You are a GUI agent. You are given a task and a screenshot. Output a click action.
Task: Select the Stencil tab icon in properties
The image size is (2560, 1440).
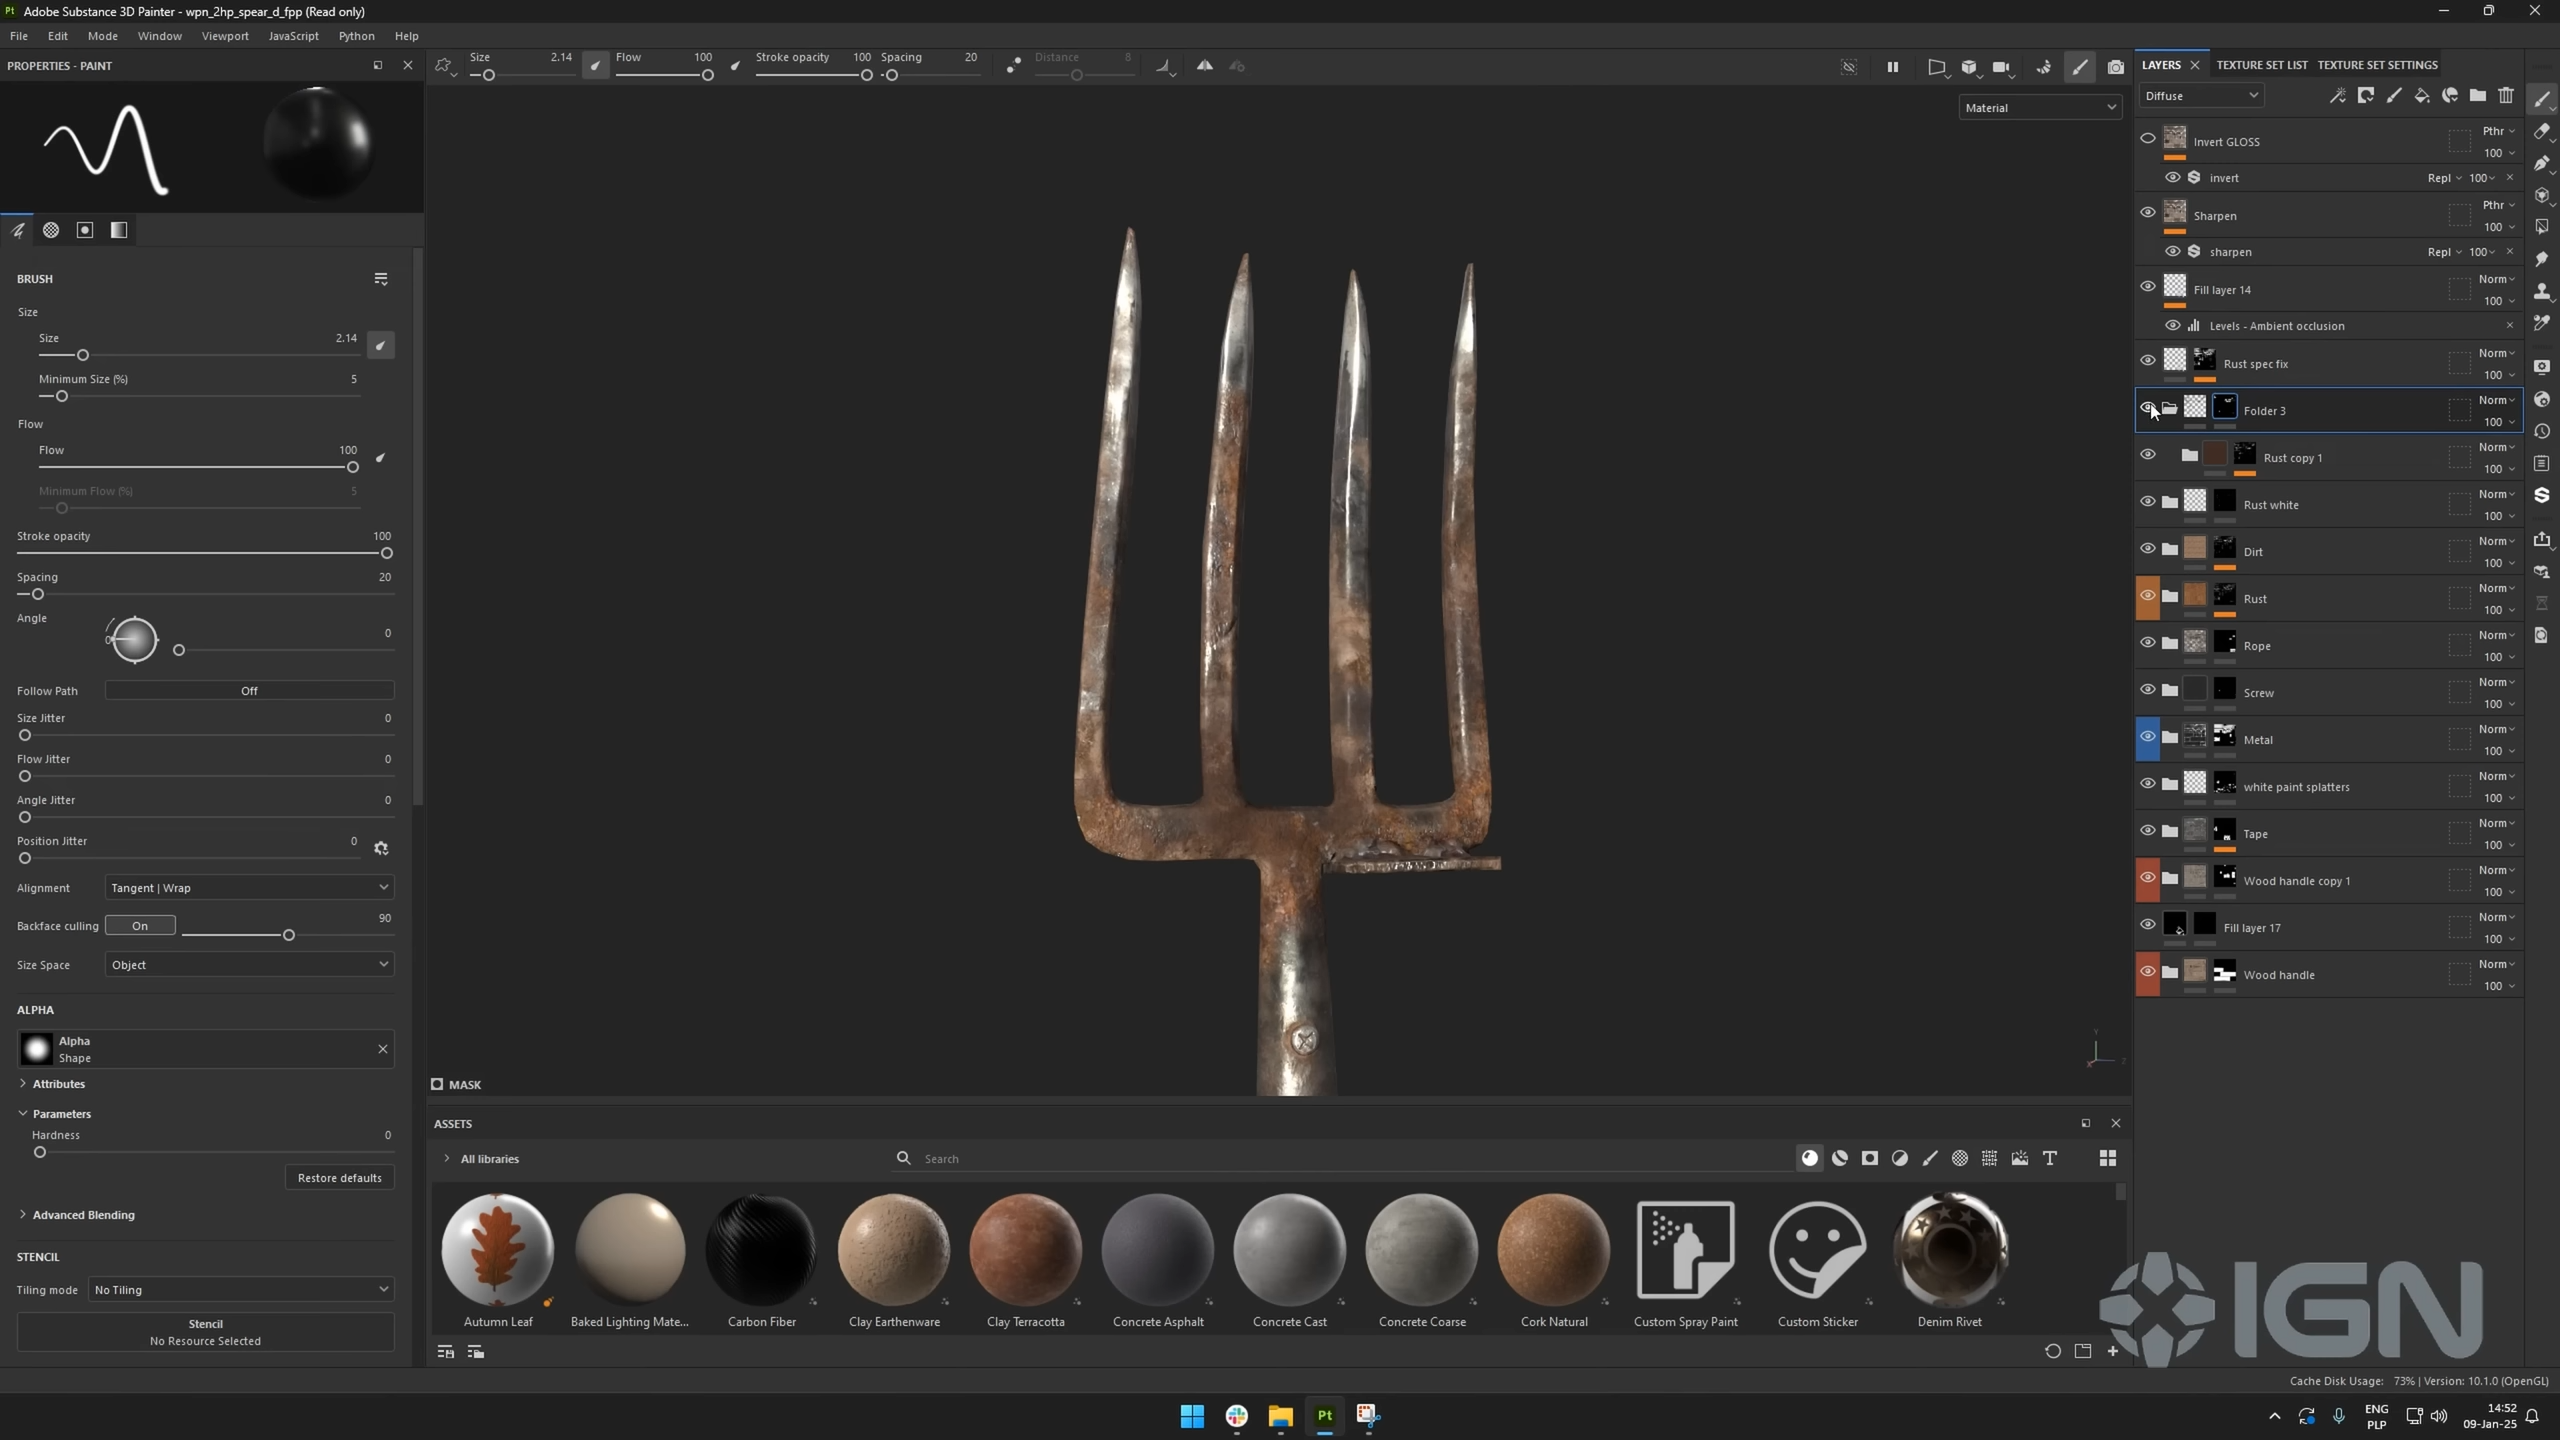85,230
